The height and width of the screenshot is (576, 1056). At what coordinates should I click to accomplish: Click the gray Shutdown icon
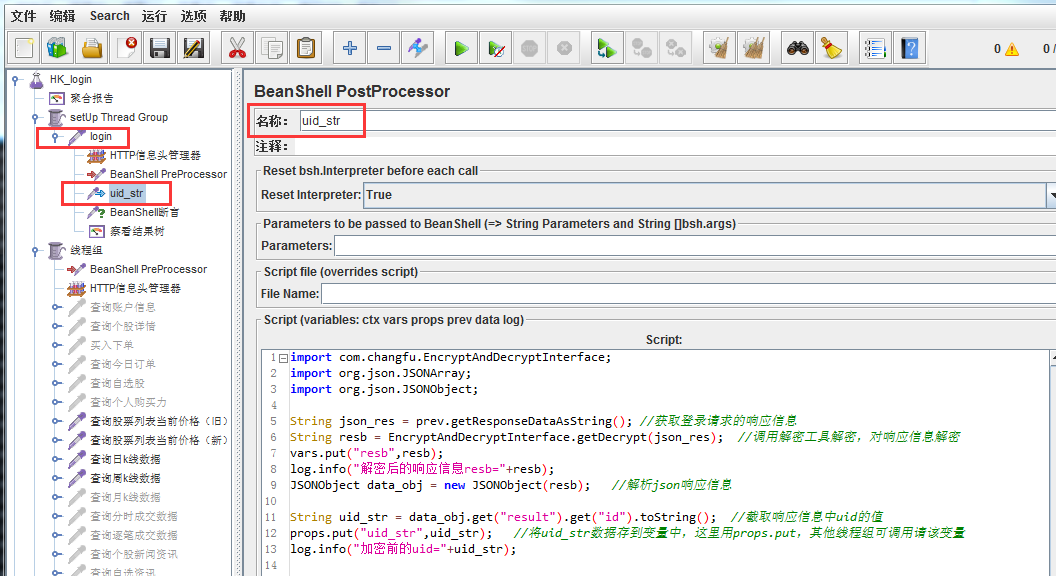pyautogui.click(x=564, y=48)
